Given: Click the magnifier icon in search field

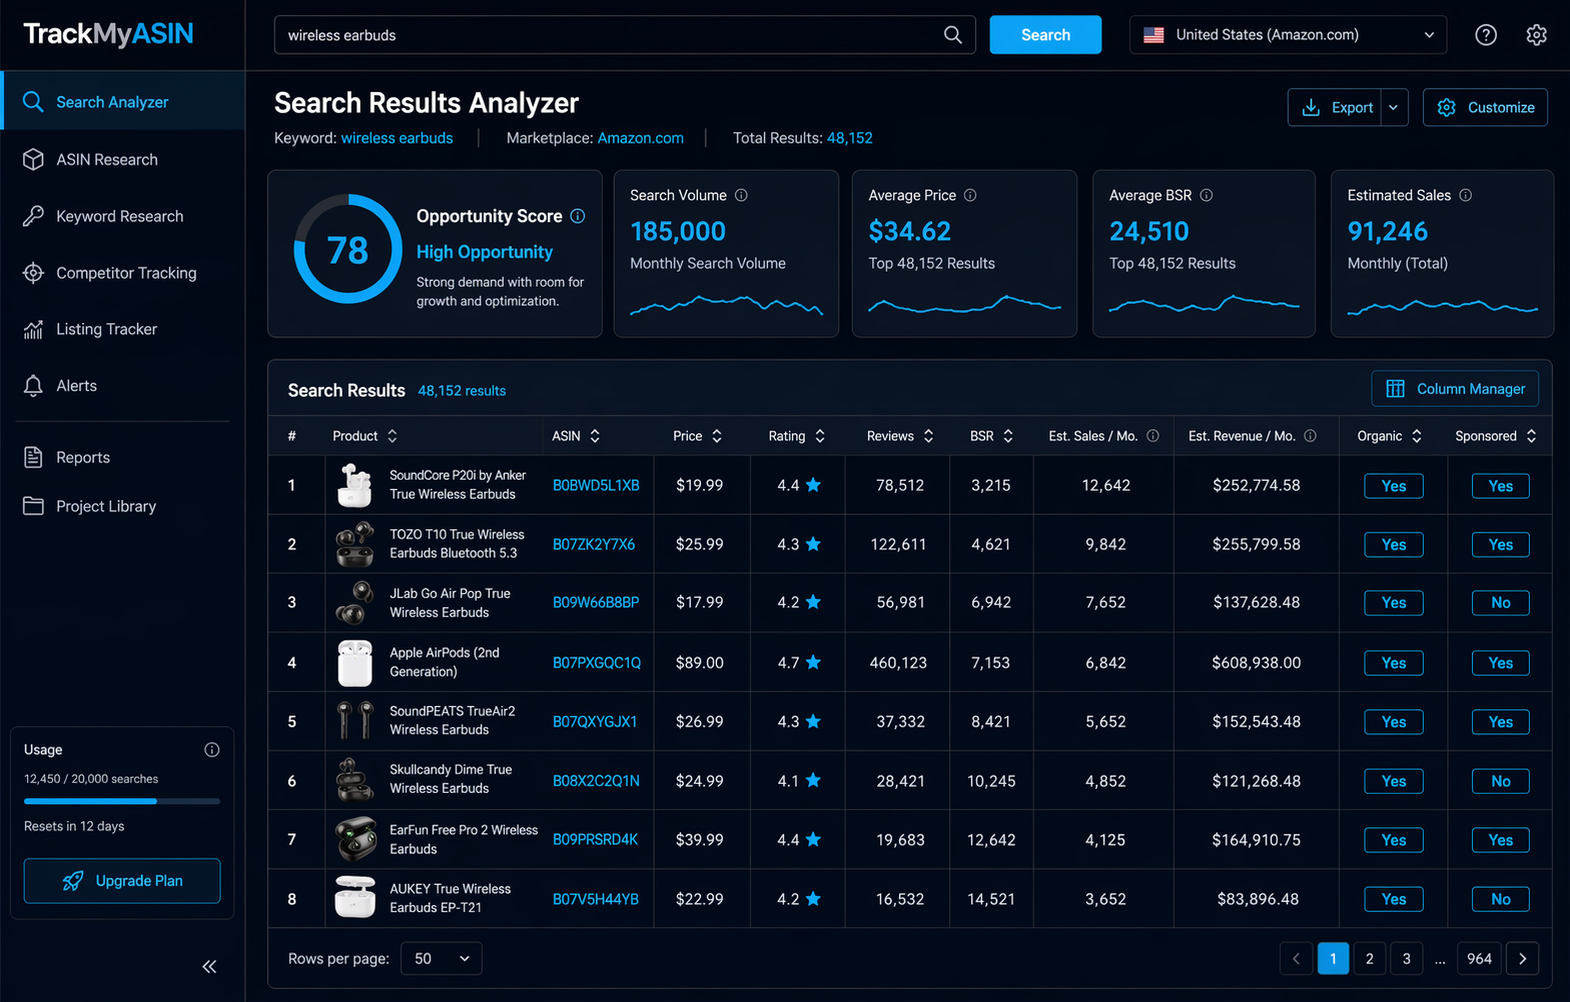Looking at the screenshot, I should pyautogui.click(x=953, y=35).
